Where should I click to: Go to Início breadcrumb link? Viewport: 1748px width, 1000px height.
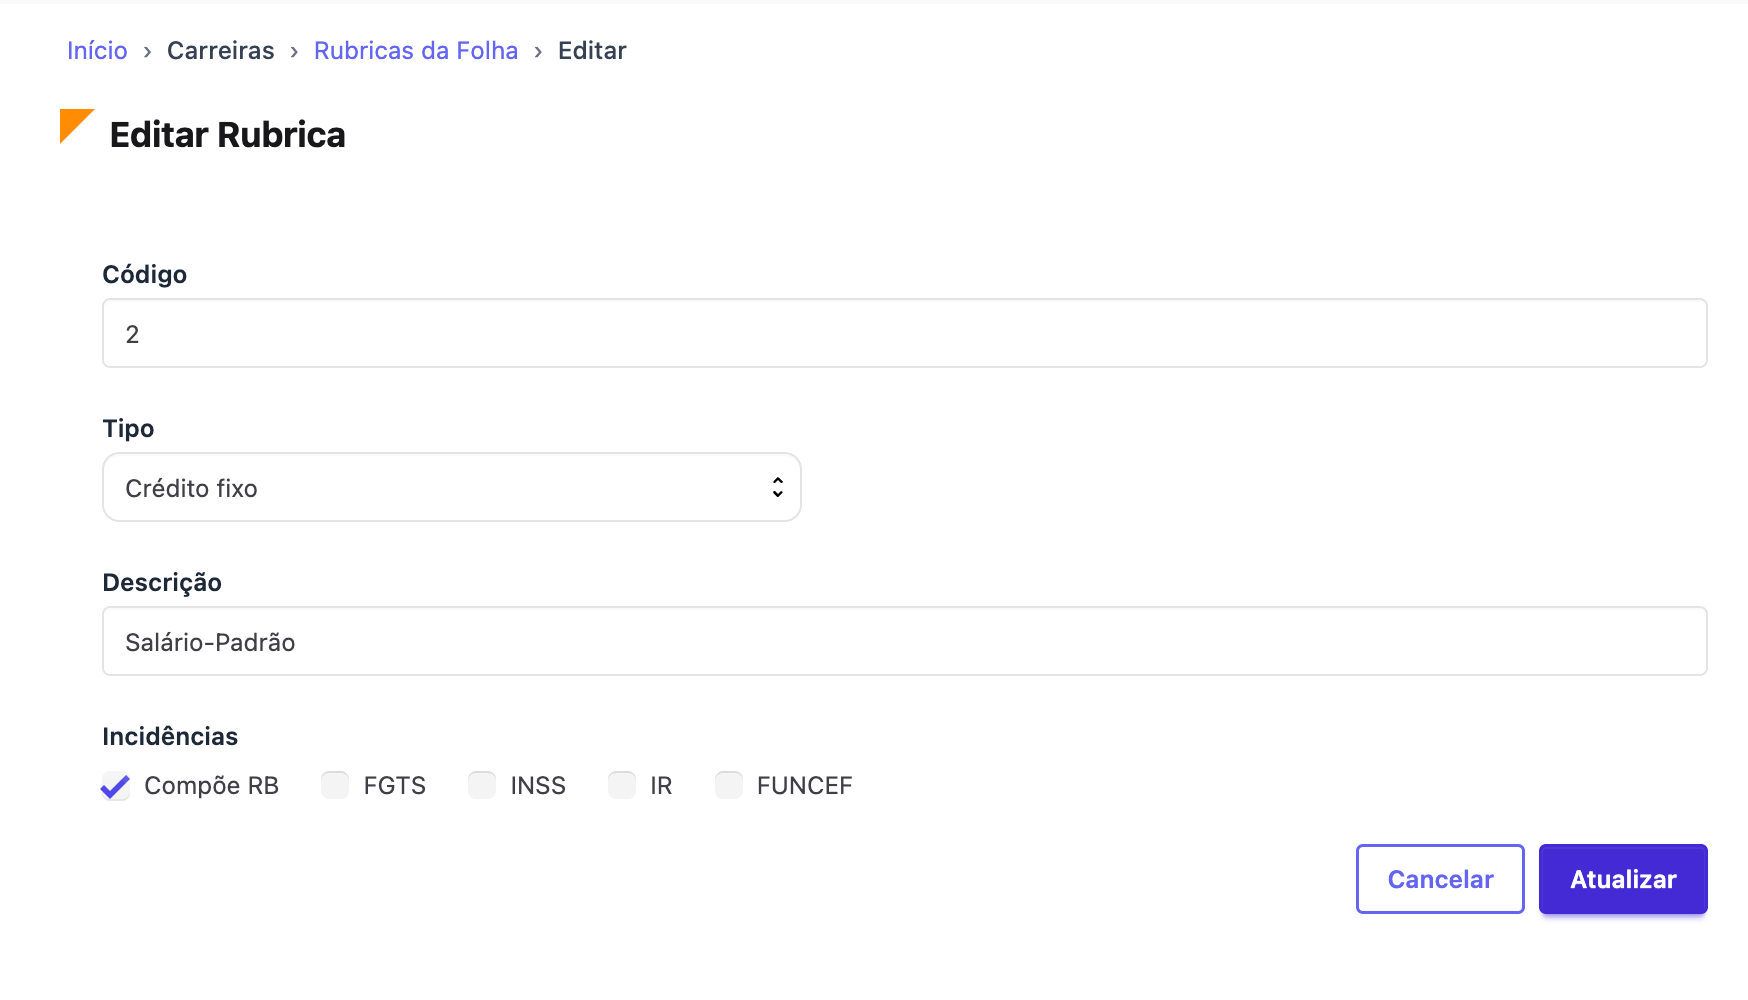tap(97, 51)
